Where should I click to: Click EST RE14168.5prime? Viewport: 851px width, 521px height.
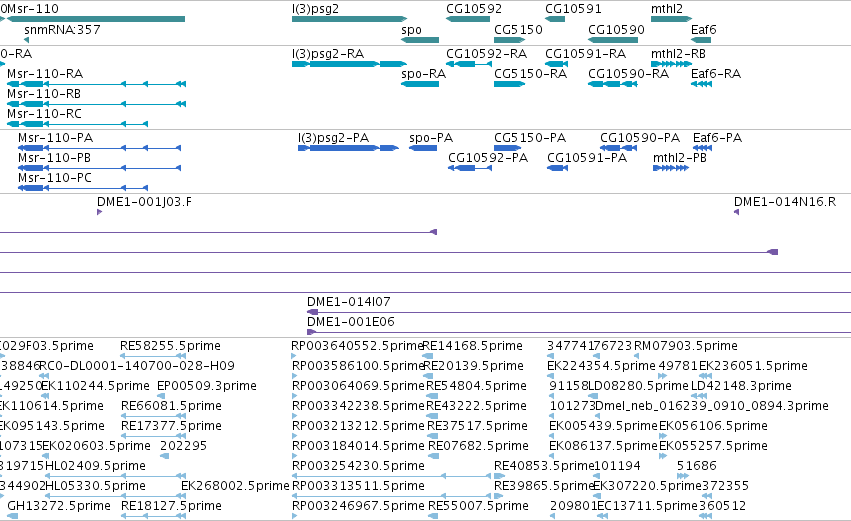click(x=428, y=355)
